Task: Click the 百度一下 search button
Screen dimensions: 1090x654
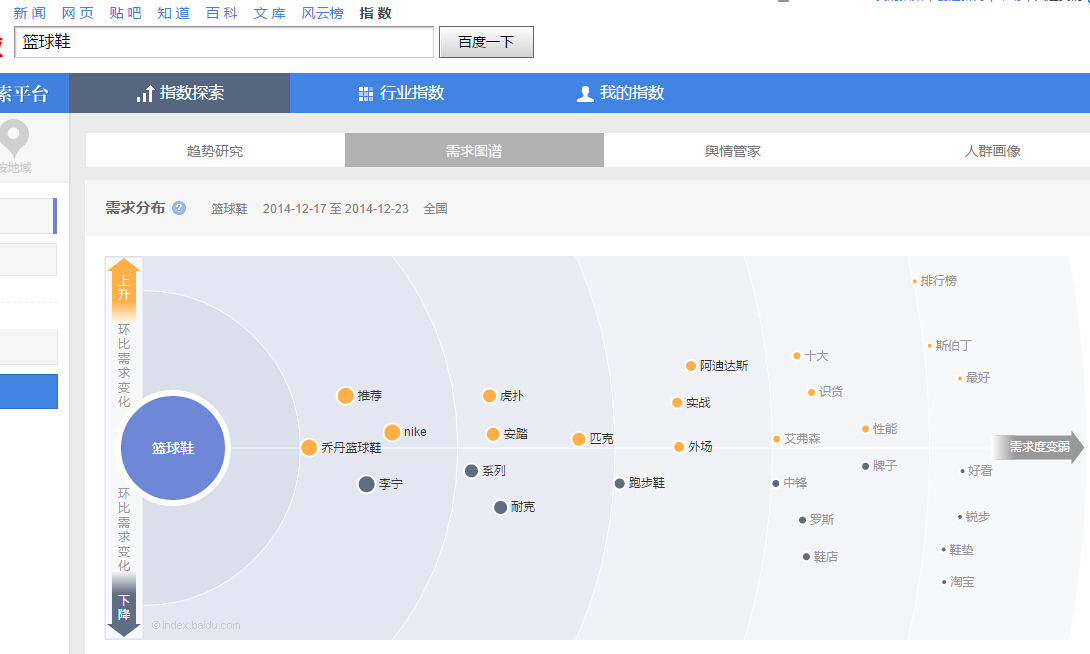Action: pyautogui.click(x=486, y=42)
